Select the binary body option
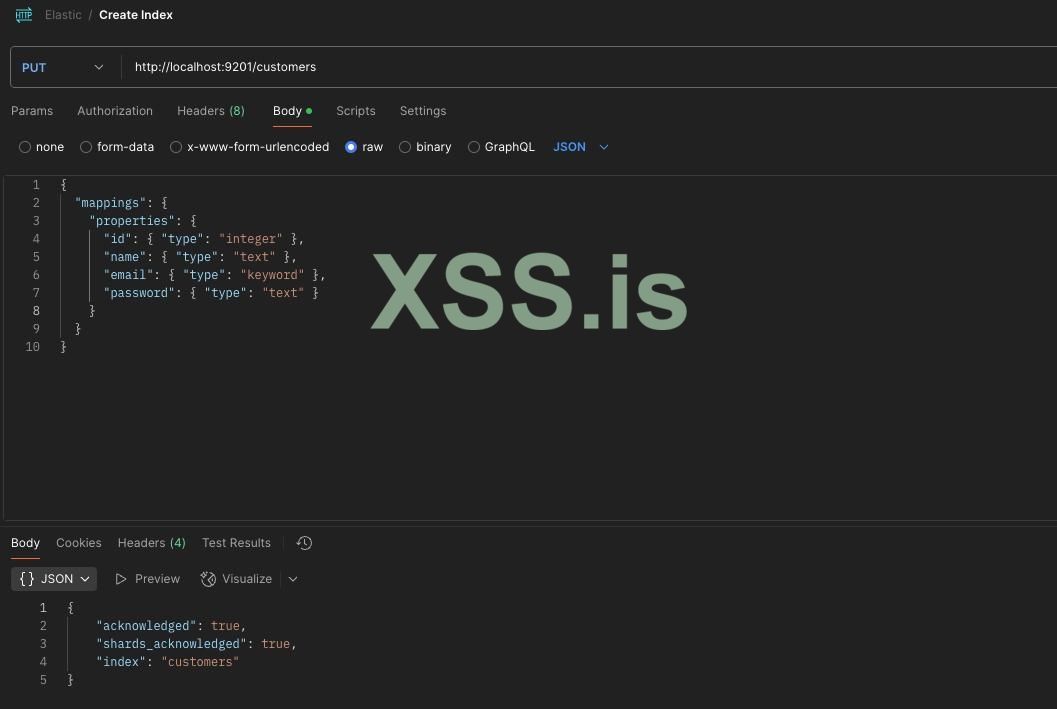1057x709 pixels. [x=404, y=147]
